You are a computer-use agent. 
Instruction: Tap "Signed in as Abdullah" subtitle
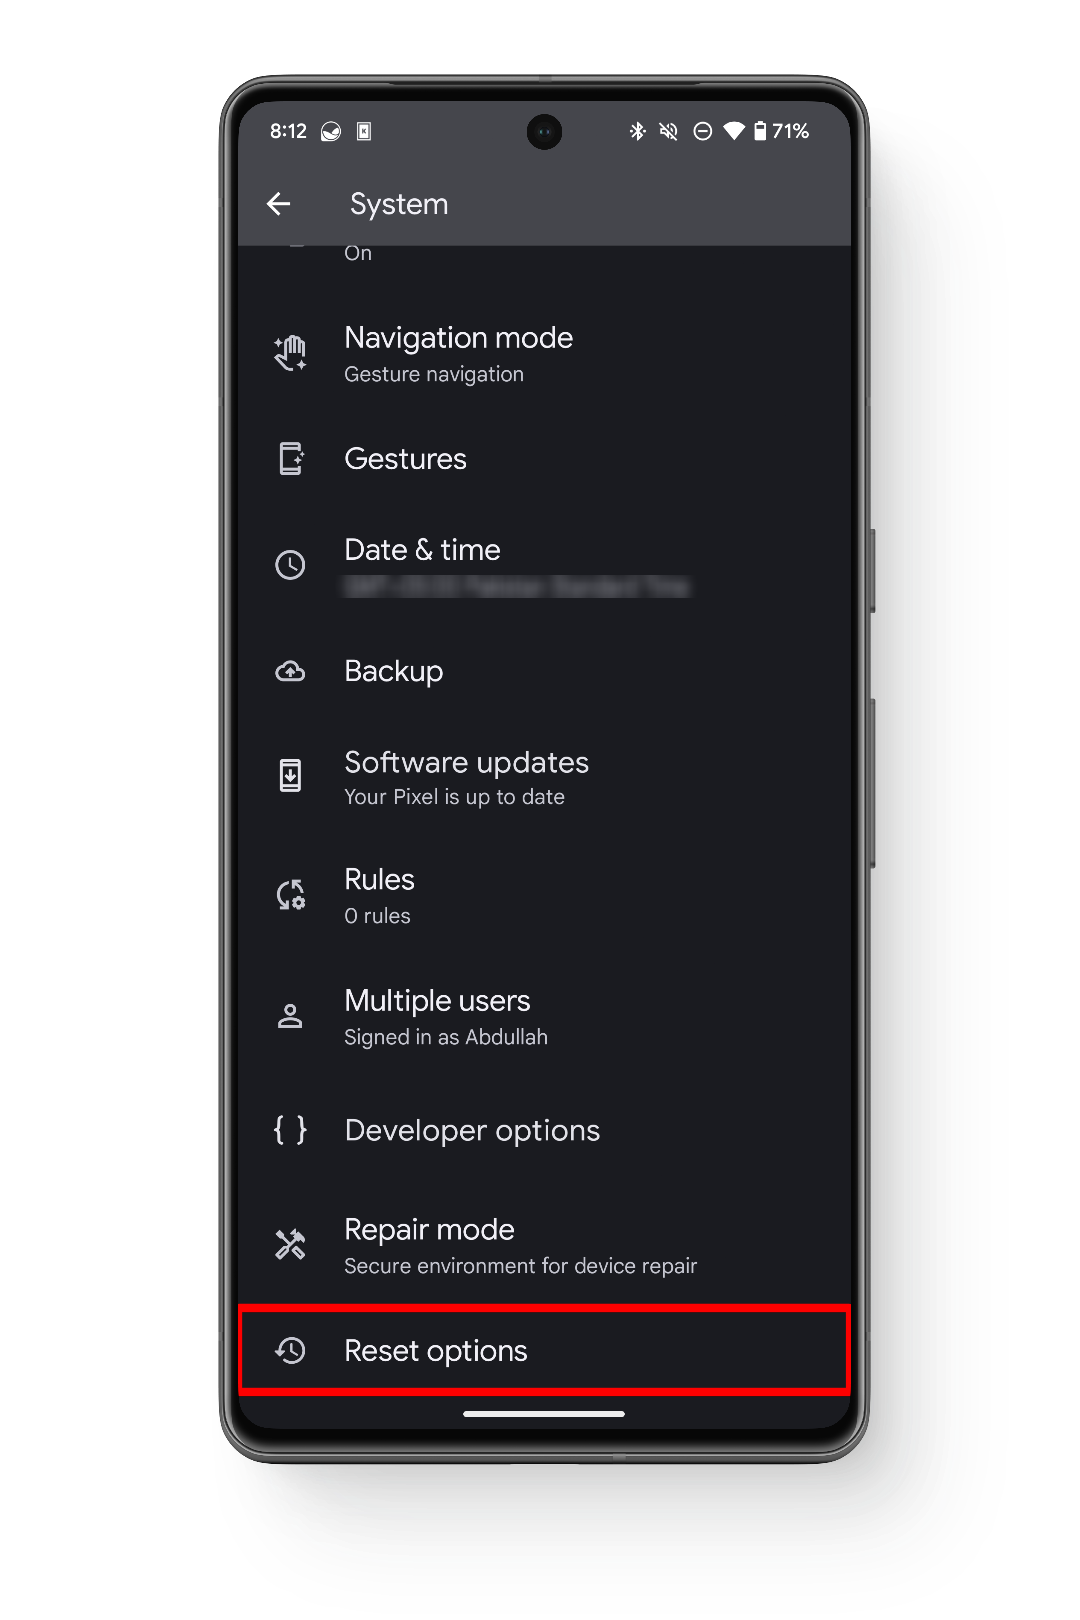tap(446, 1037)
